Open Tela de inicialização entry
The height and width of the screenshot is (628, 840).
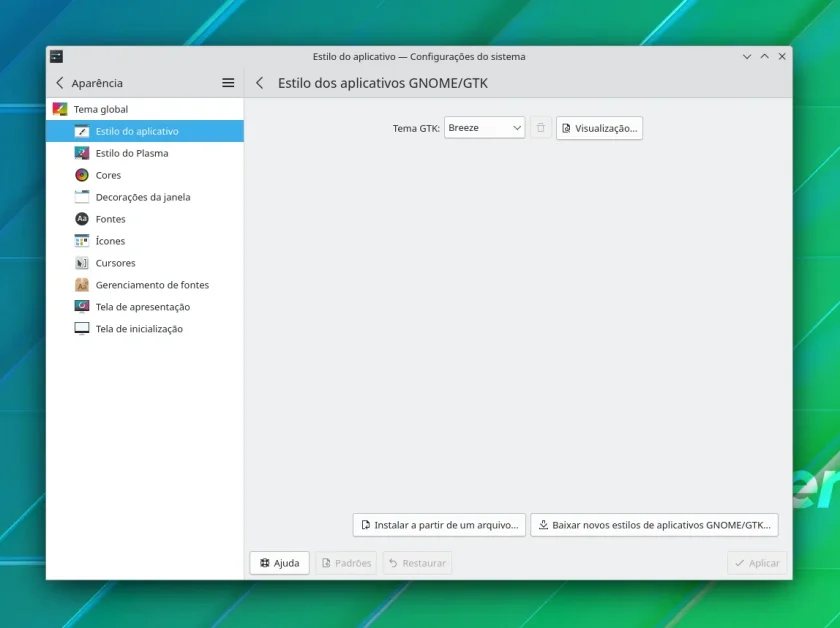145,329
